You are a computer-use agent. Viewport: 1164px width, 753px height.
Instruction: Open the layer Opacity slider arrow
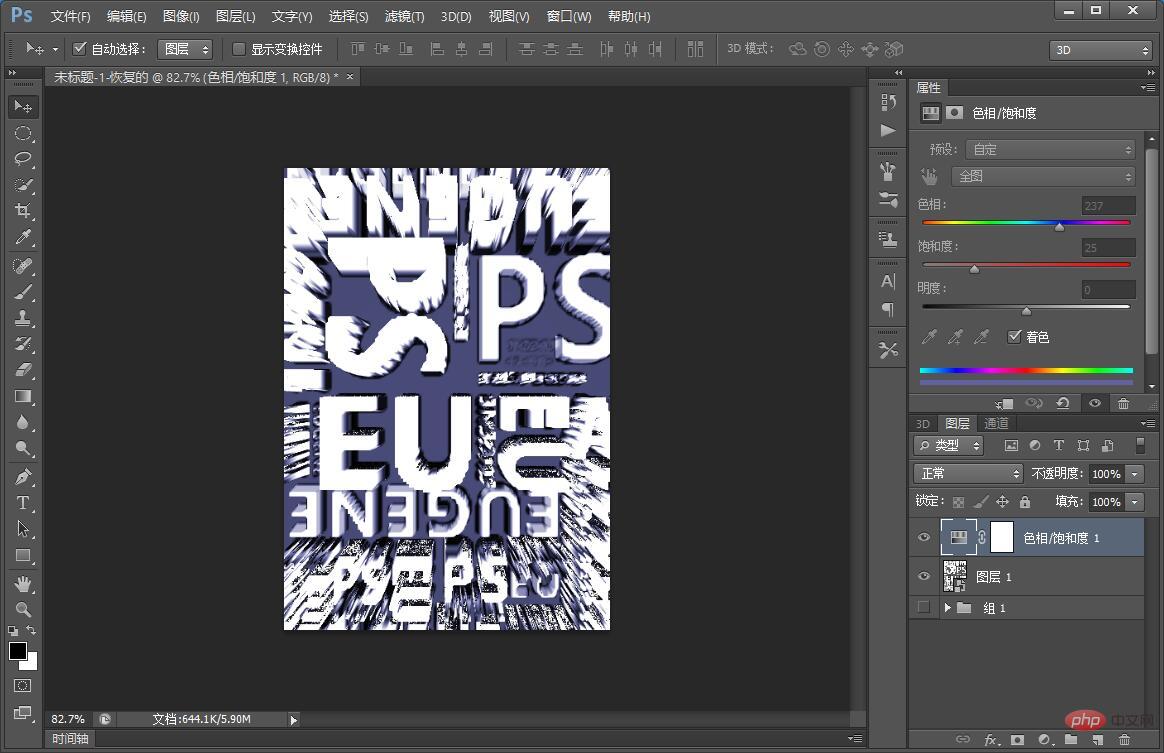(x=1134, y=474)
